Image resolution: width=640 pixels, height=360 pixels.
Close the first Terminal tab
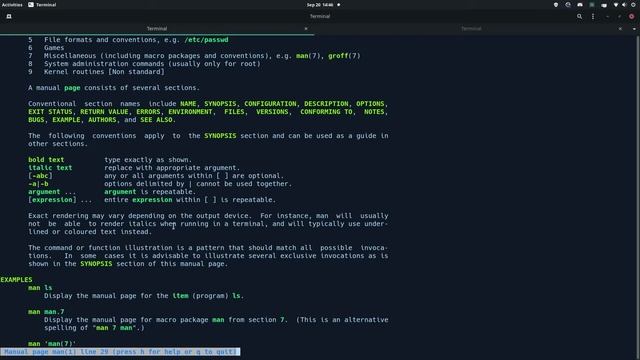(x=306, y=29)
